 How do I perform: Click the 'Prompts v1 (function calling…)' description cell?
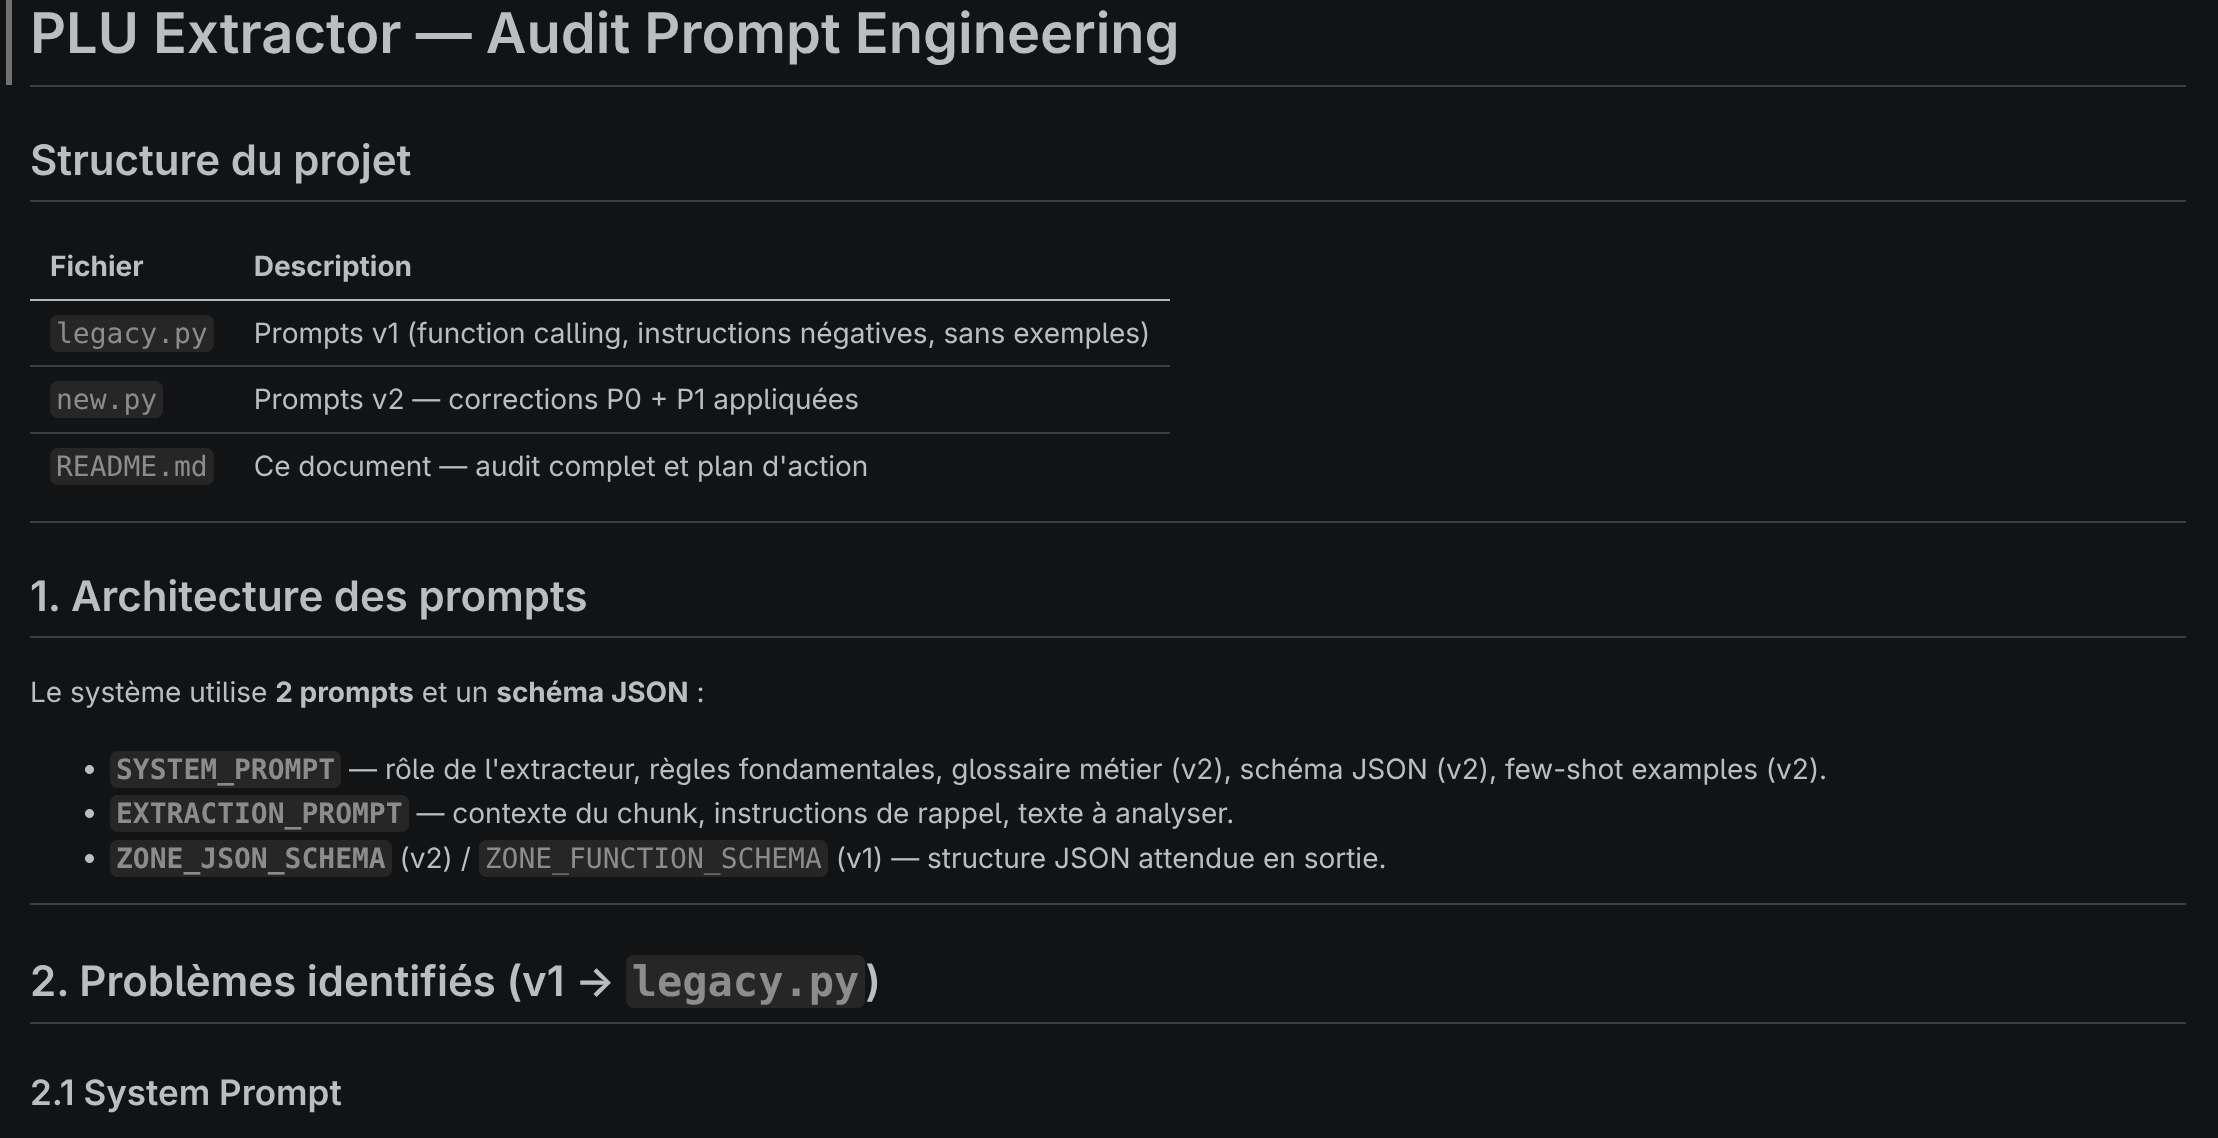[x=700, y=333]
